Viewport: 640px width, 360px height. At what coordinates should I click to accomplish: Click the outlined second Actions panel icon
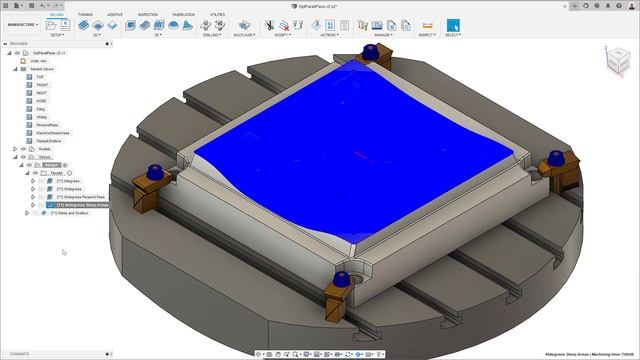(330, 25)
